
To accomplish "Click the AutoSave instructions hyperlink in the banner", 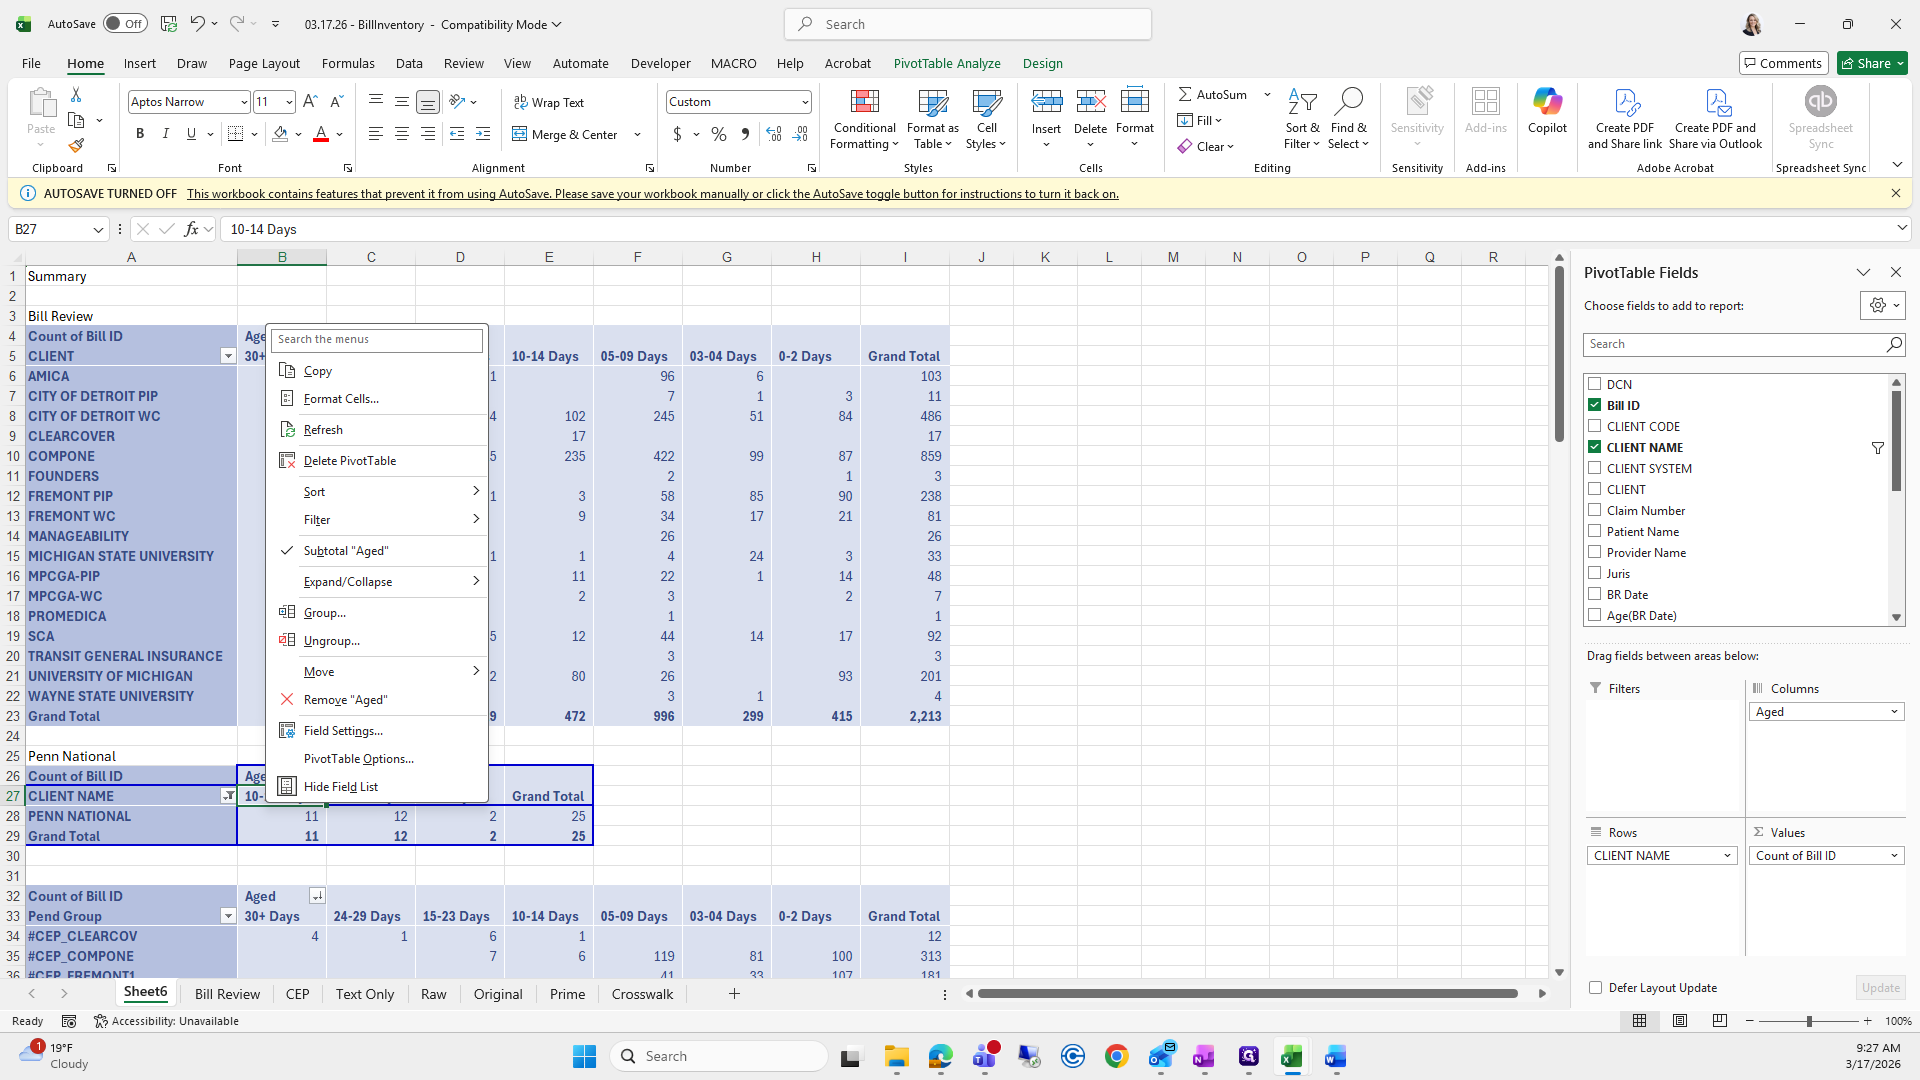I will click(652, 194).
